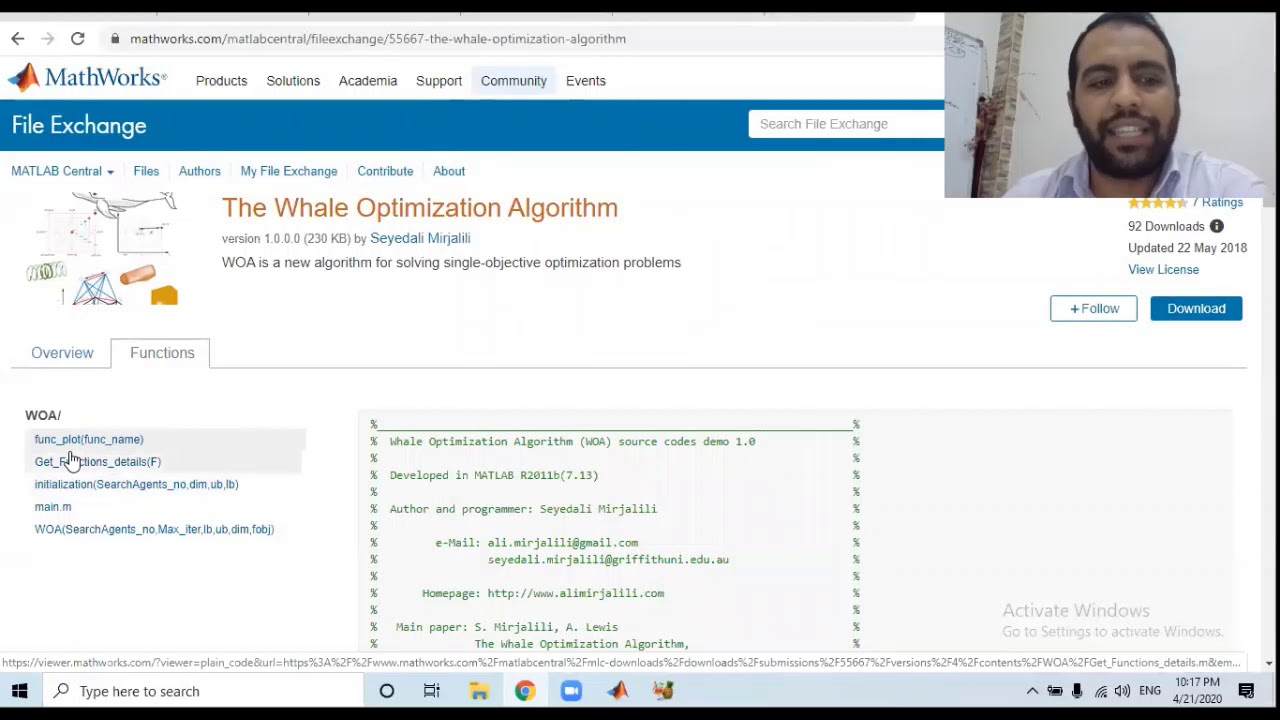Viewport: 1280px width, 720px height.
Task: Open Get_Functions_details(F) file
Action: pyautogui.click(x=98, y=462)
